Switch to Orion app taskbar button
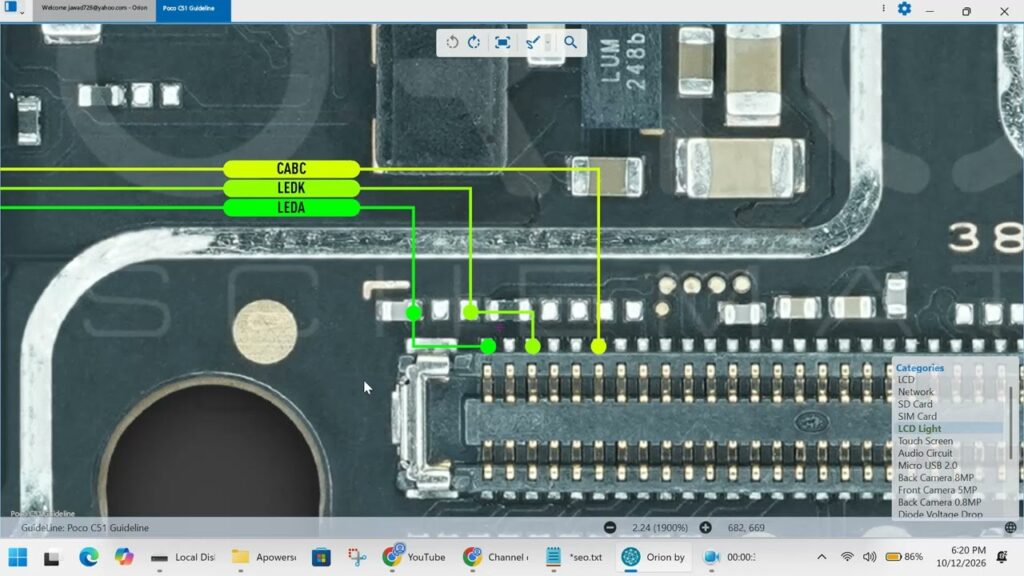 653,557
